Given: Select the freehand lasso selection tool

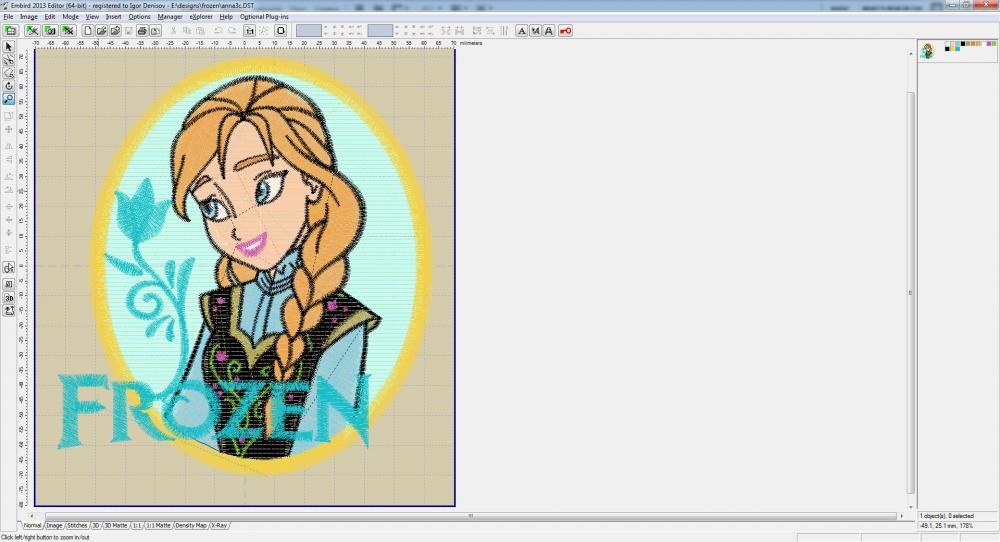Looking at the screenshot, I should tap(8, 73).
